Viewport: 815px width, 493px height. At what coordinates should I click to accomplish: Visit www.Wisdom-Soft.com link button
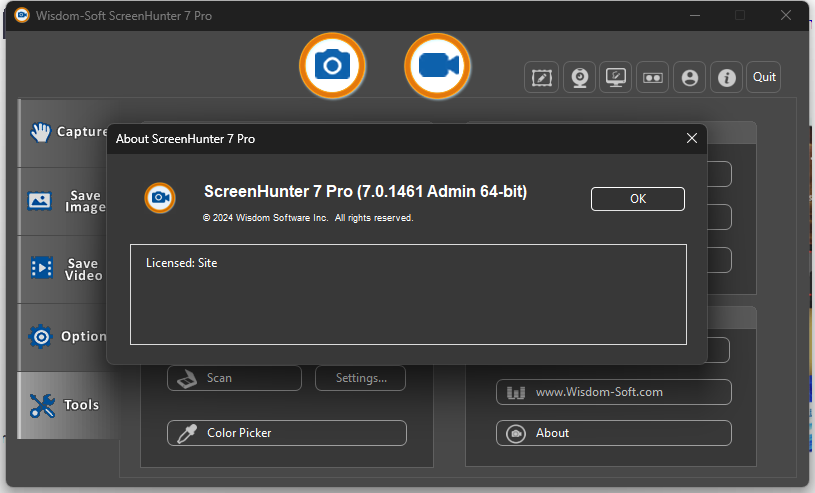614,392
